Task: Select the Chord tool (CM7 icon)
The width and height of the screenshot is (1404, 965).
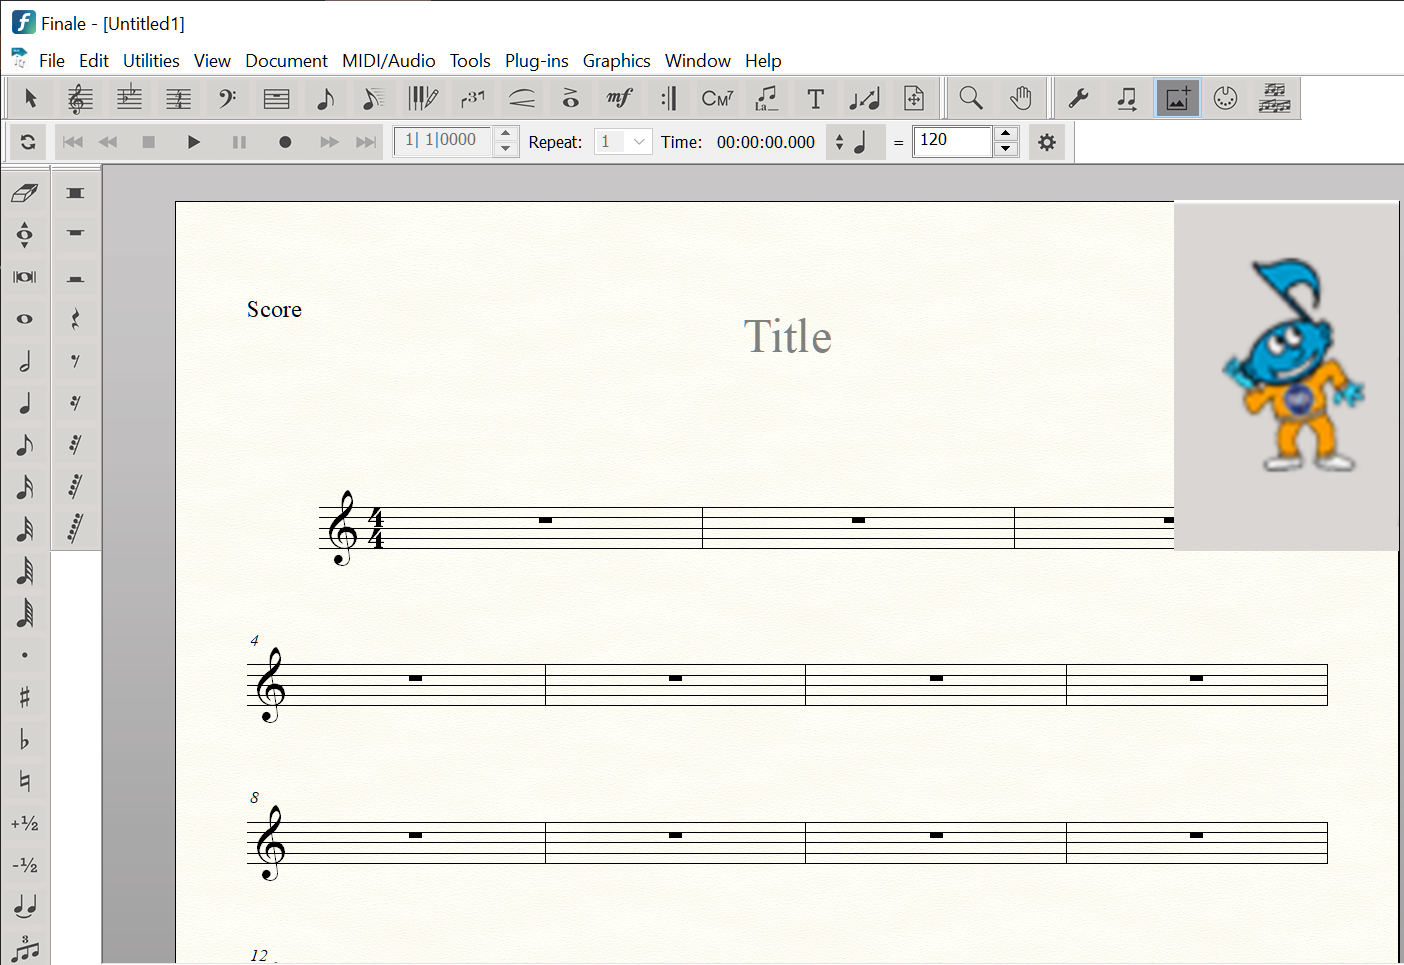Action: pos(717,98)
